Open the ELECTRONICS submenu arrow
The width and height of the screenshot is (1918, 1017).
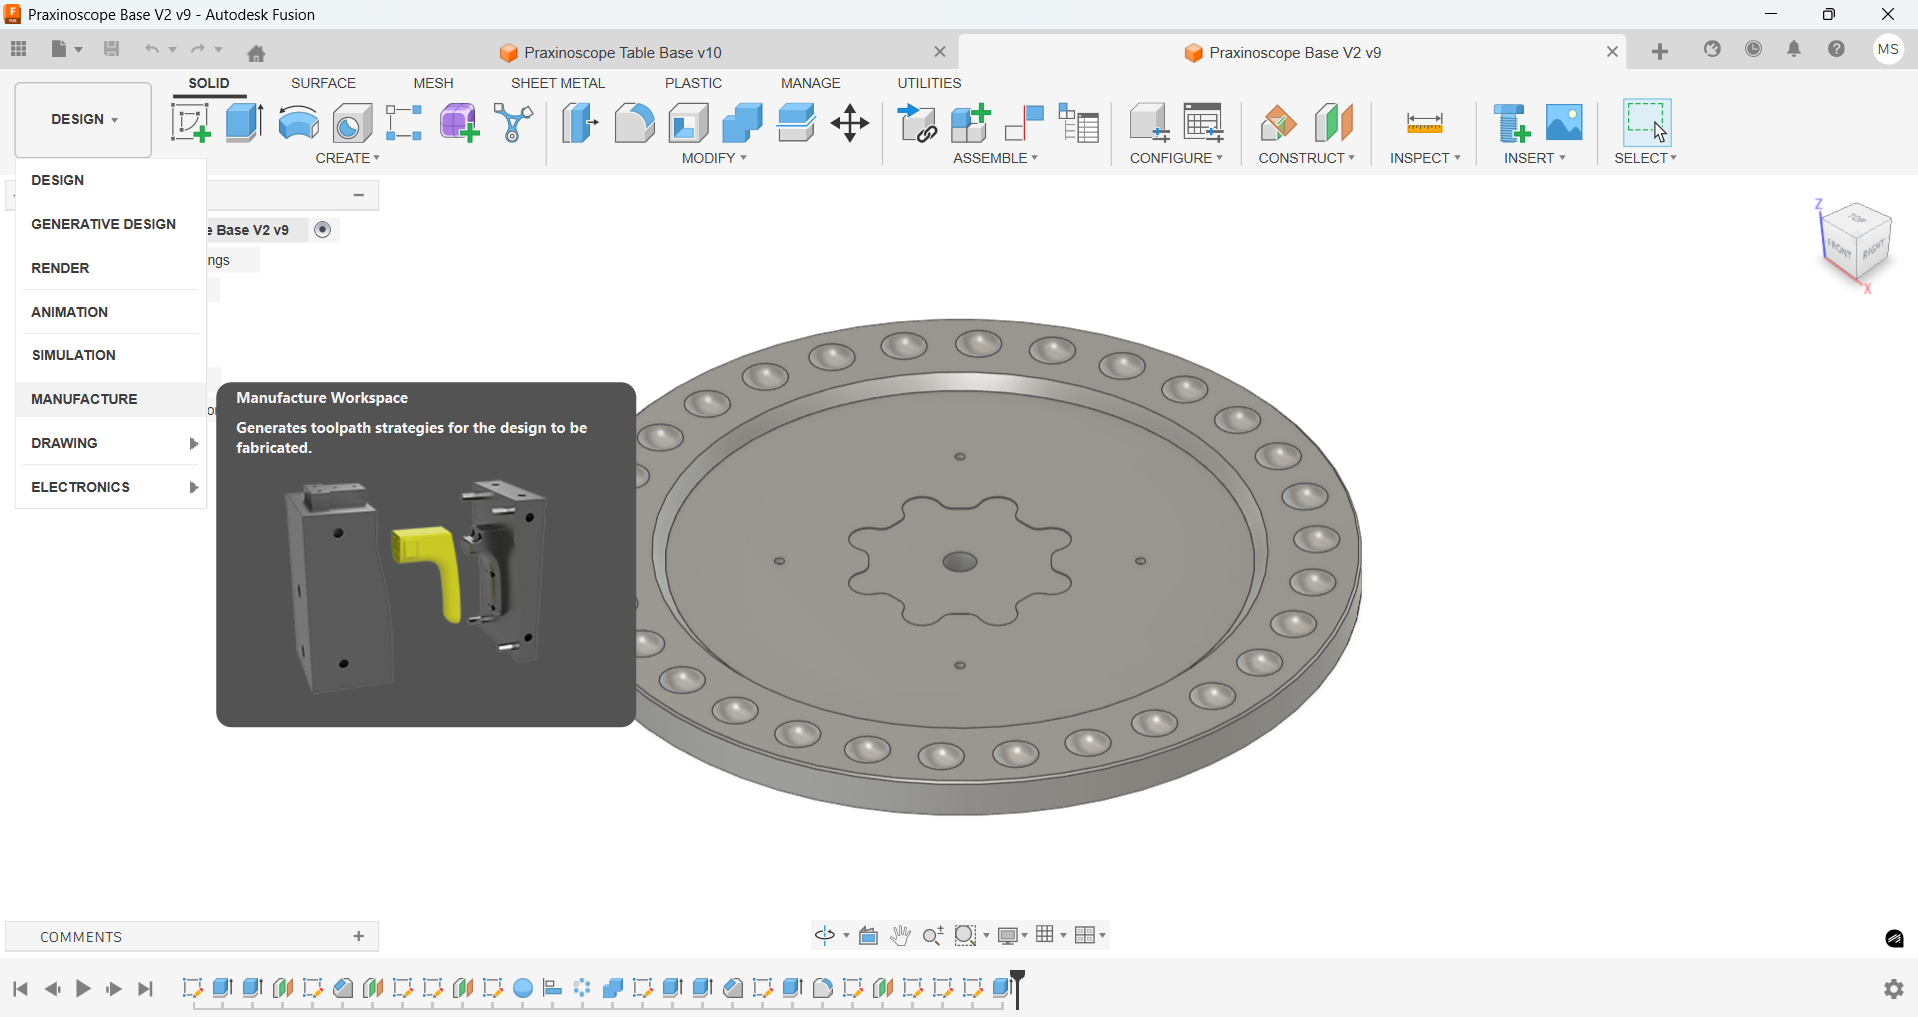click(x=194, y=488)
